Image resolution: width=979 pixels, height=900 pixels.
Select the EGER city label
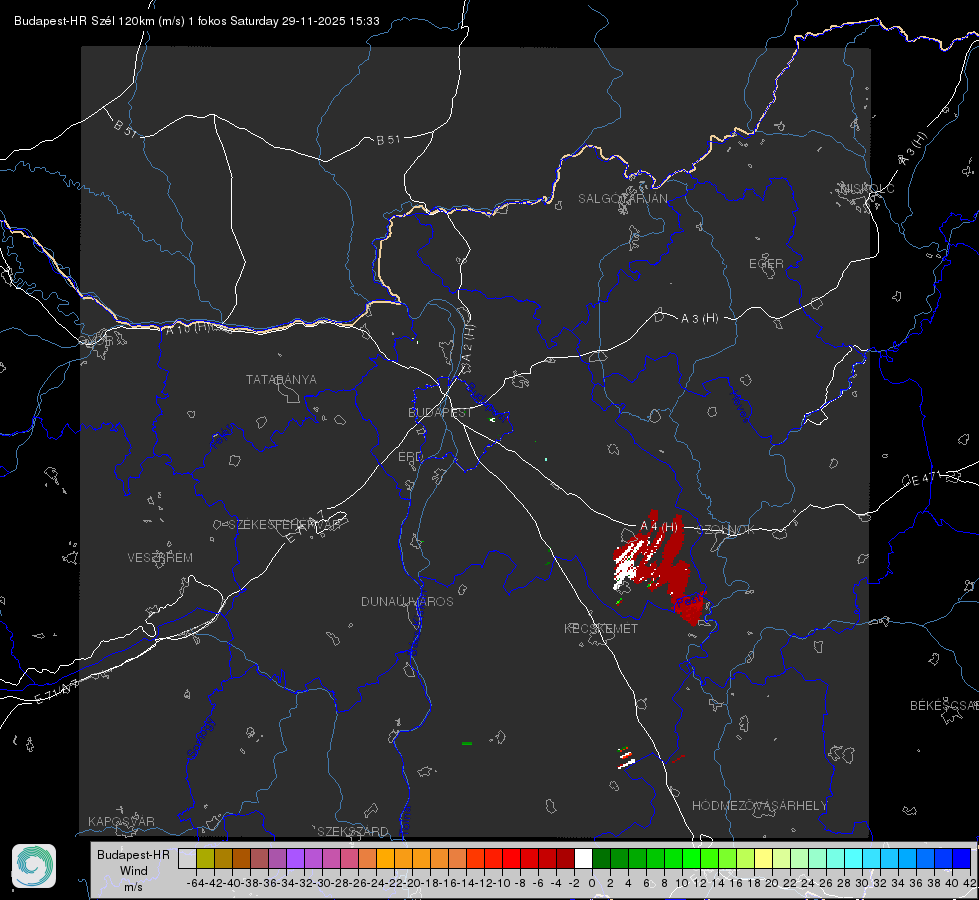point(766,264)
